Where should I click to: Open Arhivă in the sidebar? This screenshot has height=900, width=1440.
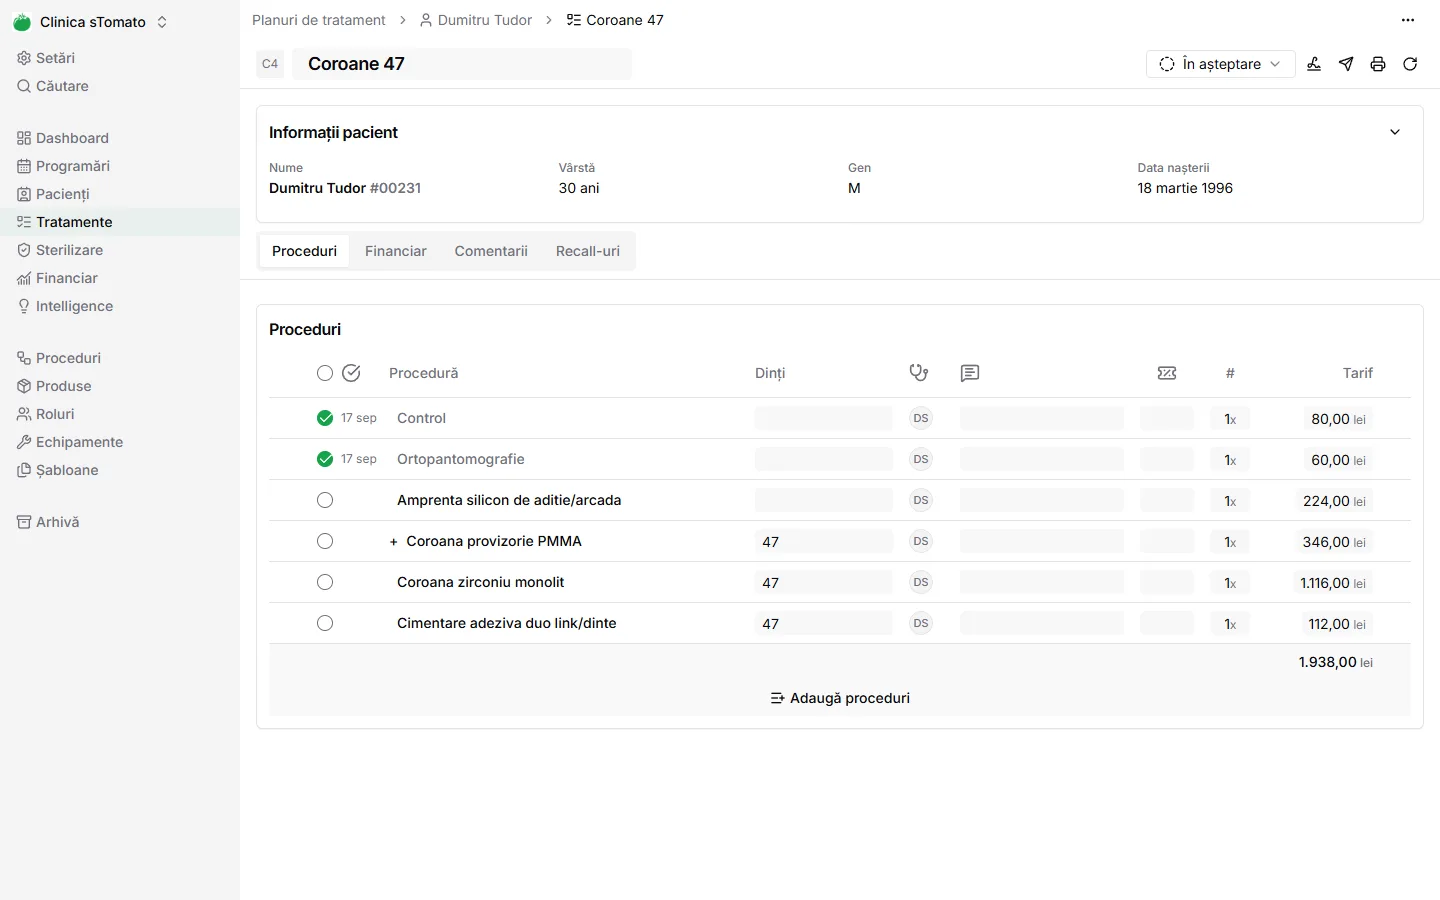point(48,522)
